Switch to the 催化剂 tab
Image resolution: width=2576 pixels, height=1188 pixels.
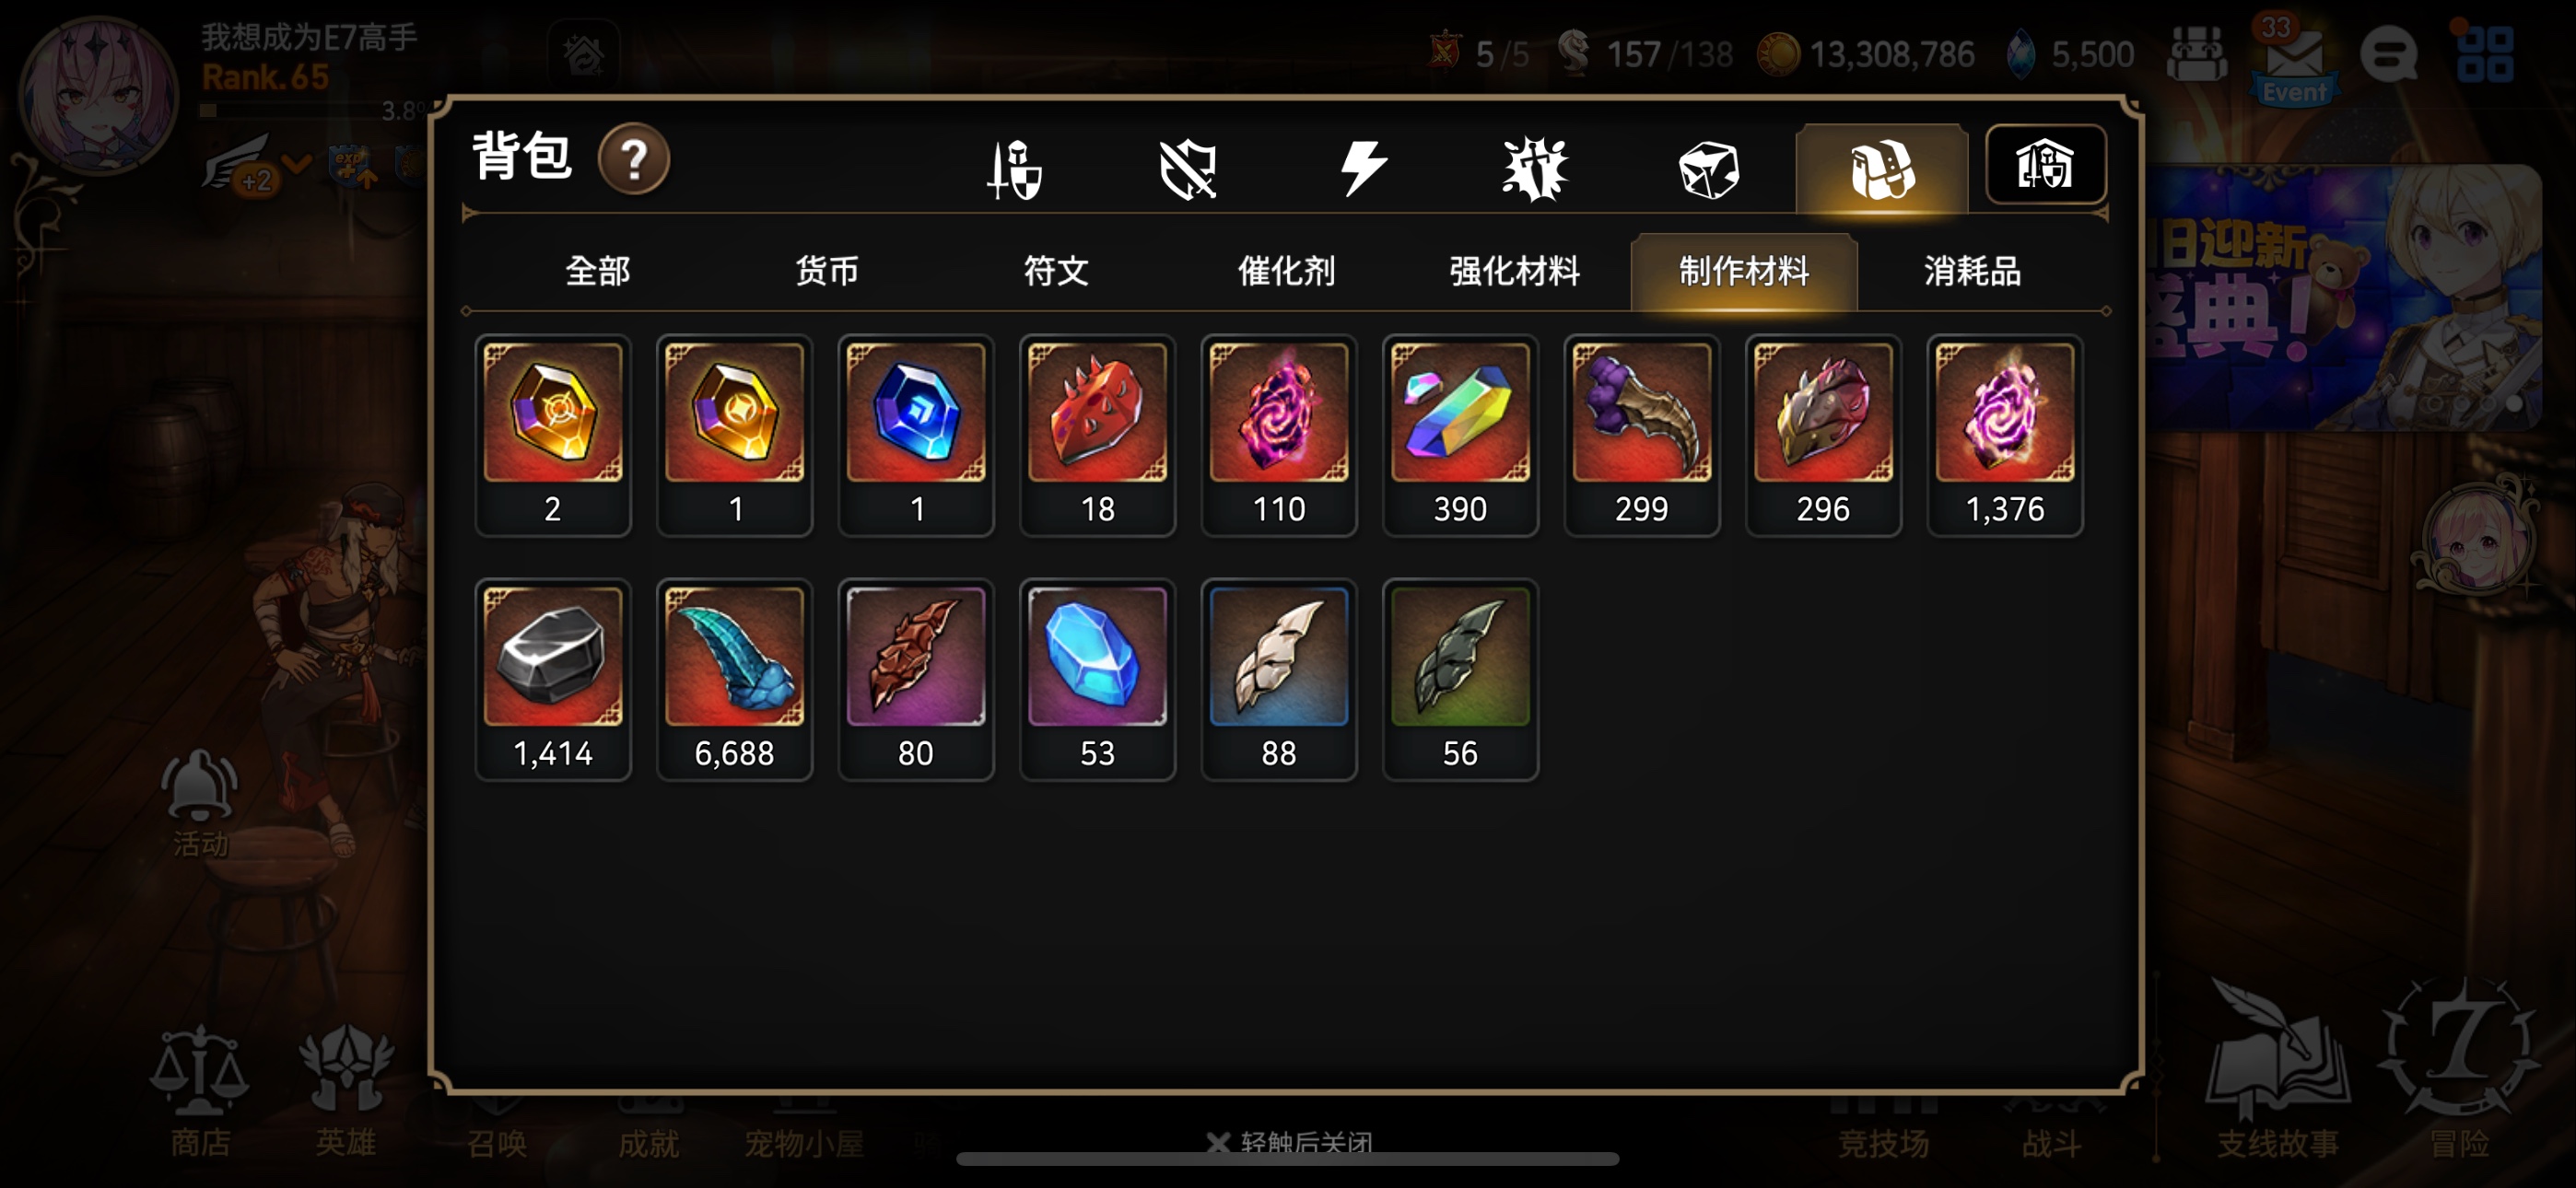coord(1285,271)
